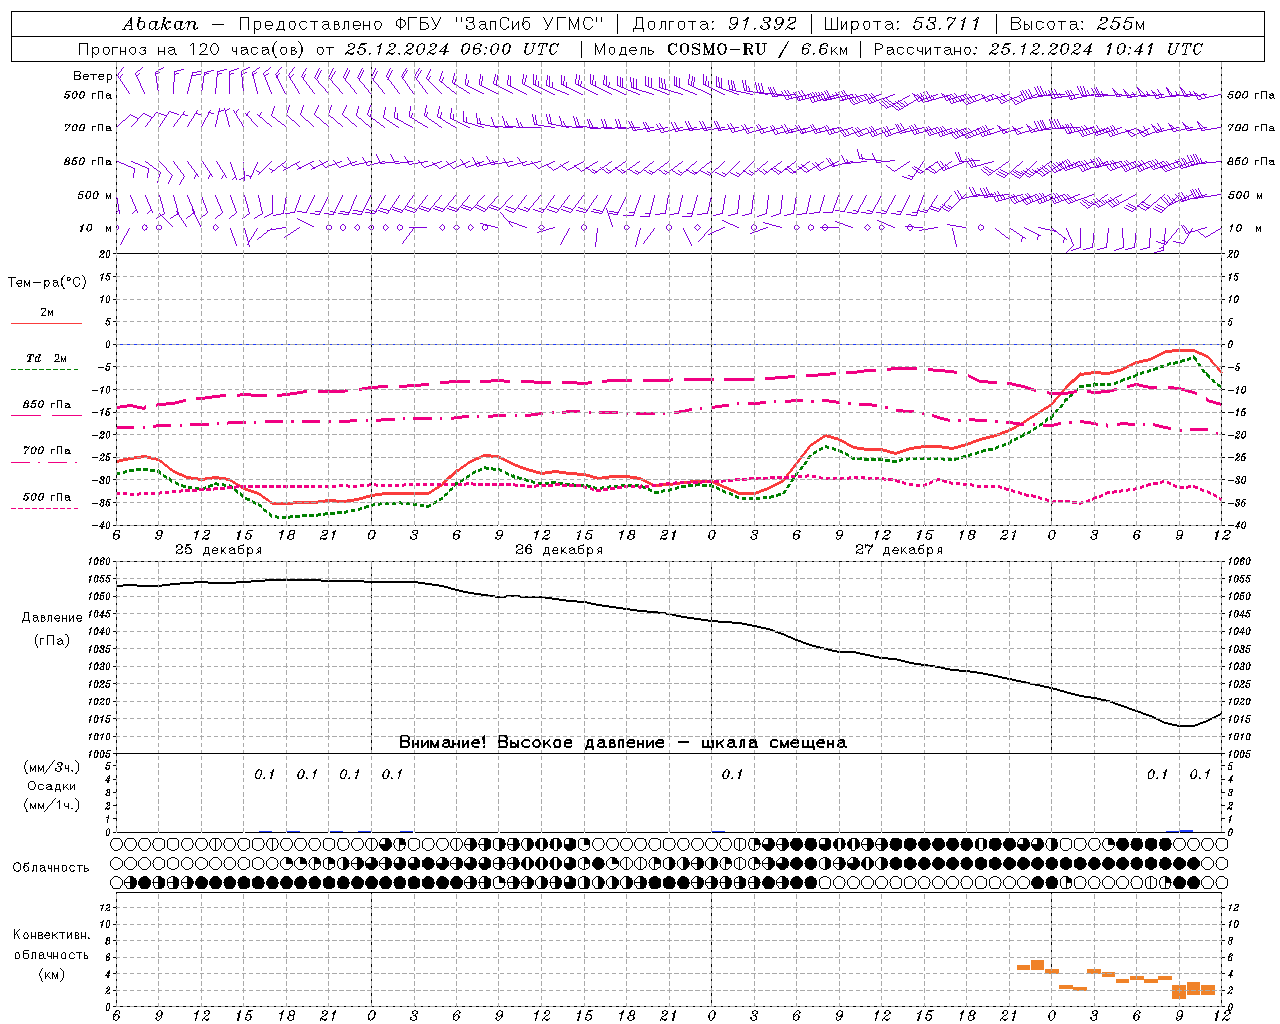Image resolution: width=1280 pixels, height=1024 pixels.
Task: Click the left "10 м" wind level label
Action: point(96,228)
